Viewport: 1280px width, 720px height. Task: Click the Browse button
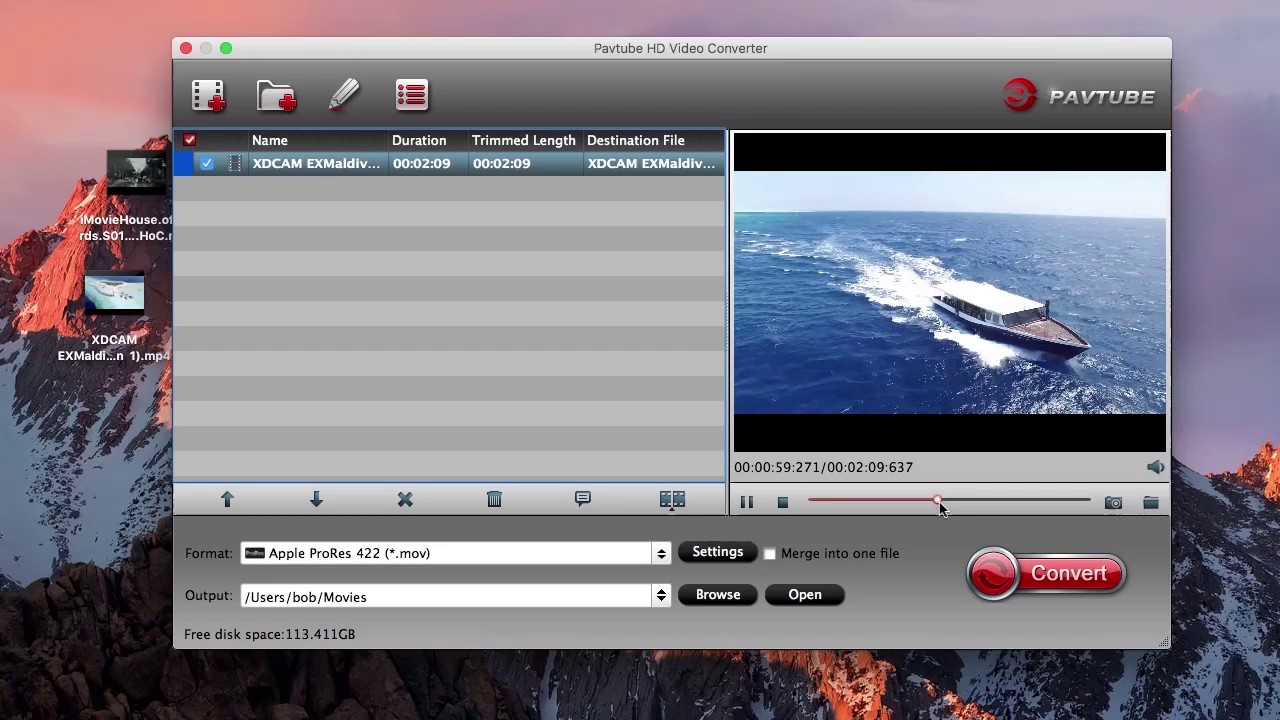718,594
